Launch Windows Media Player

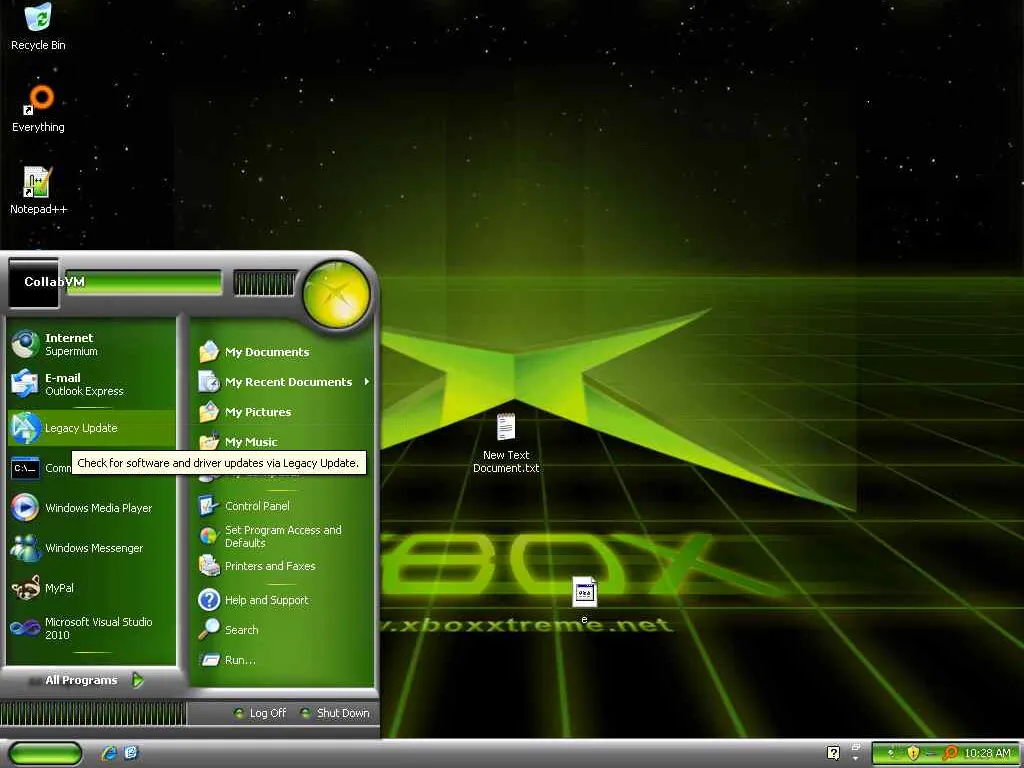[x=91, y=507]
